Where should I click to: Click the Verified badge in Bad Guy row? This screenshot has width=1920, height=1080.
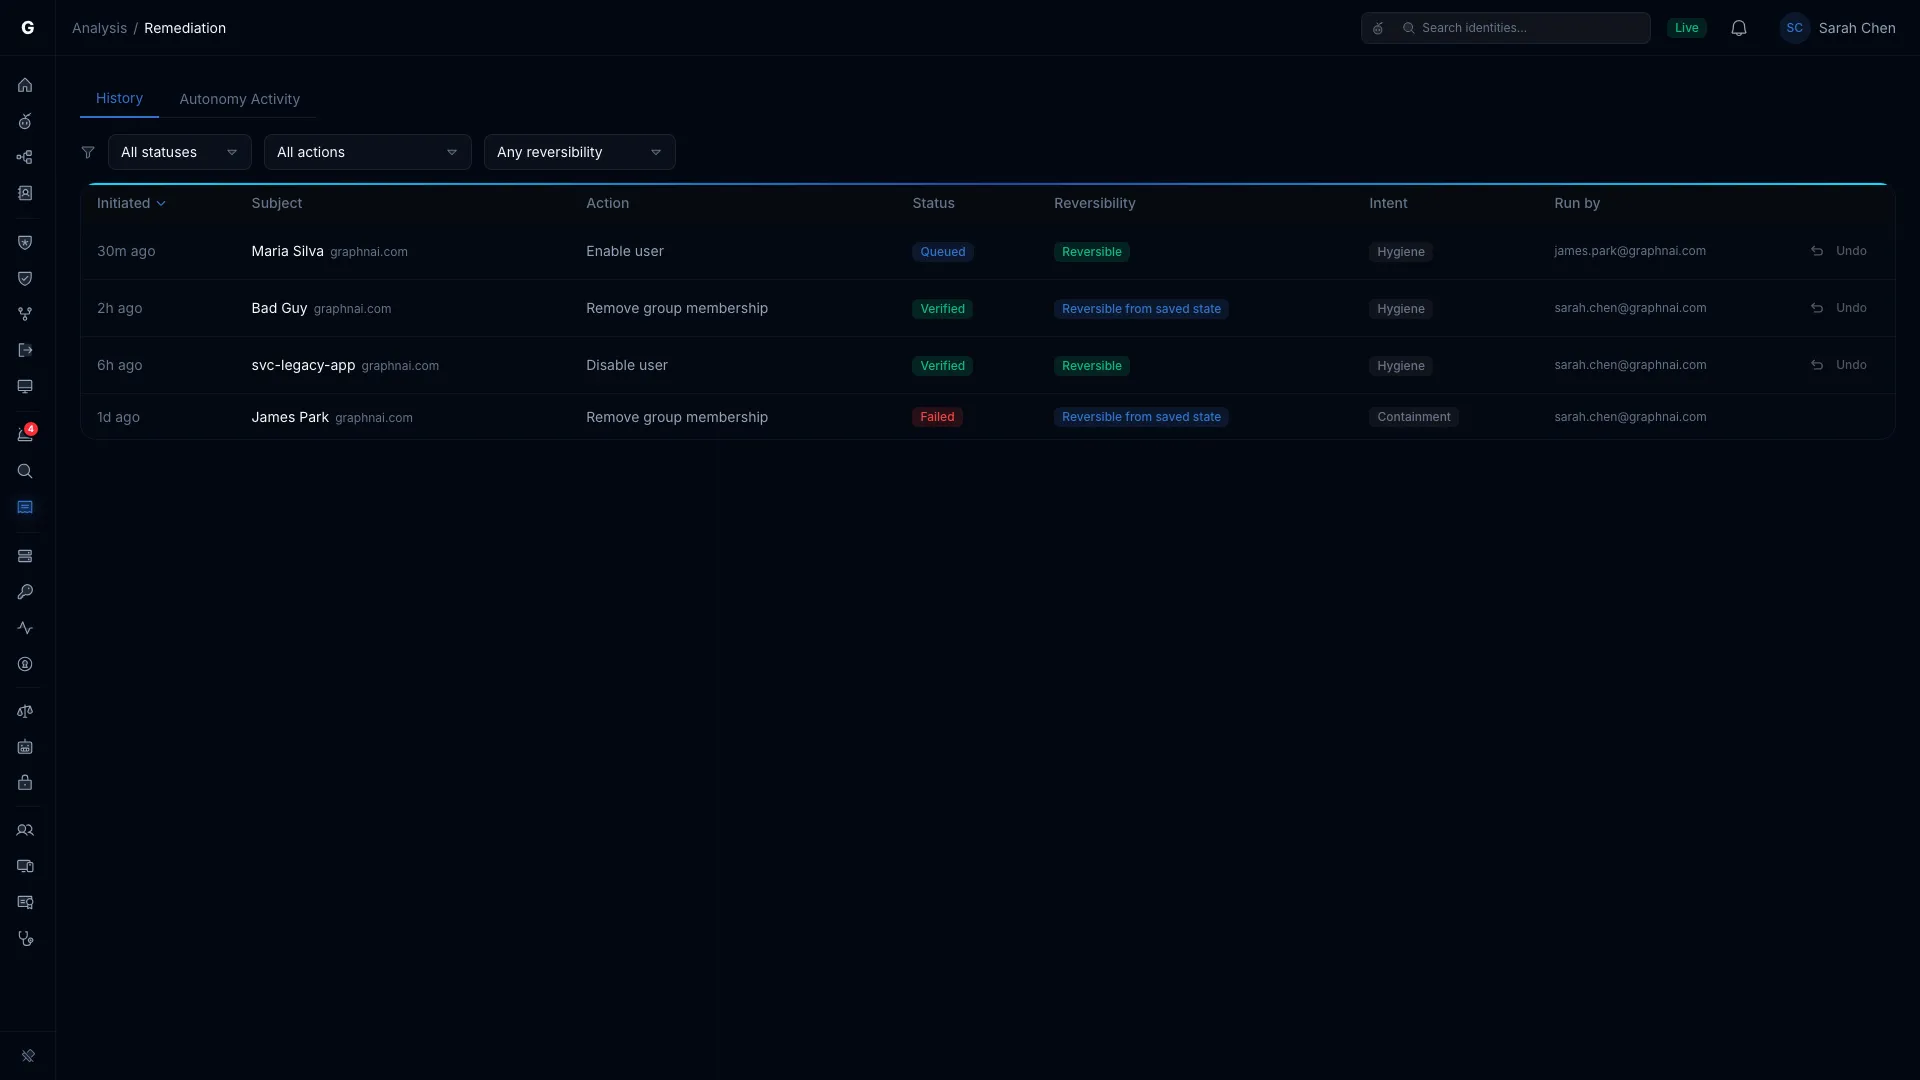942,309
